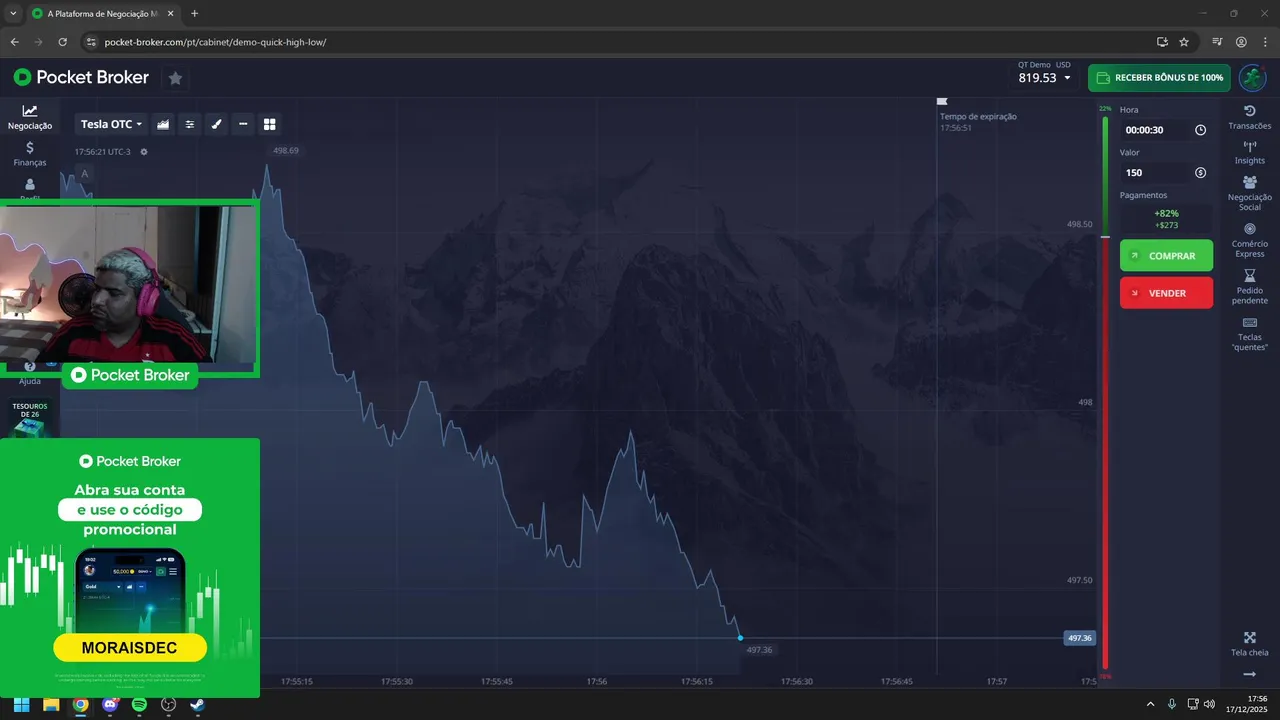Collapse the right sidebar with arrow

pyautogui.click(x=1249, y=674)
